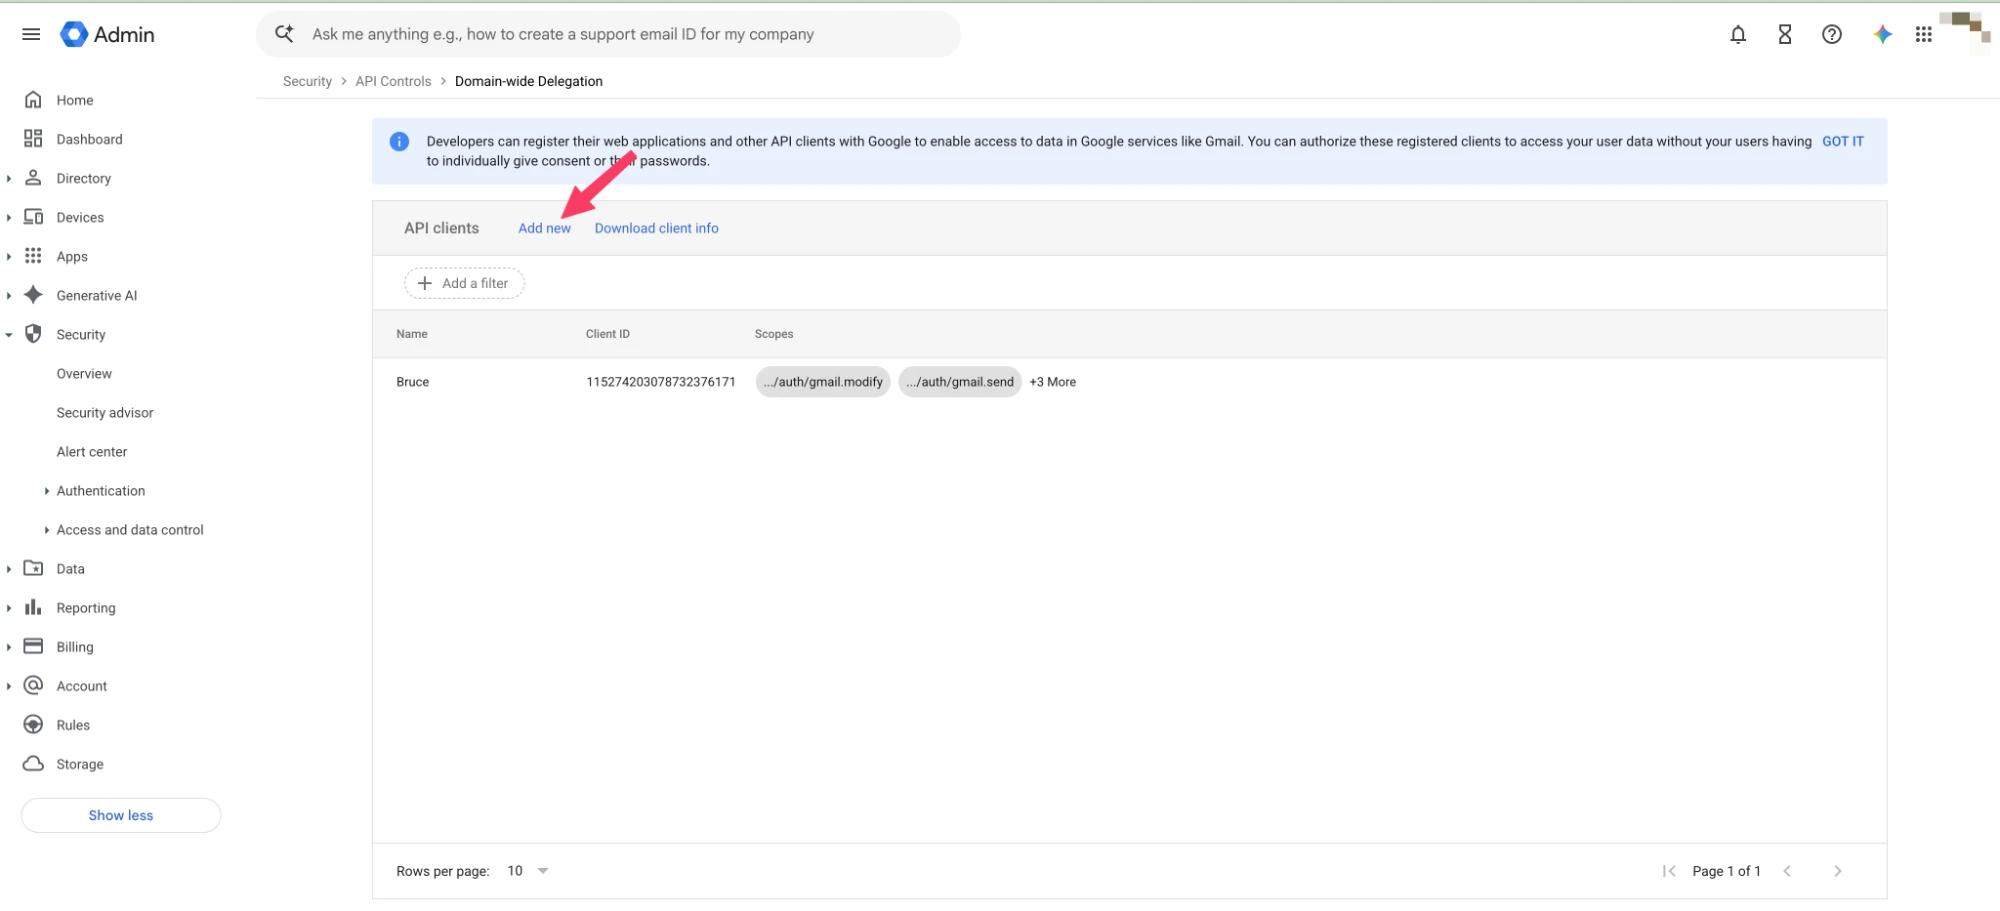Open the Gemini sparkle icon
Viewport: 2000px width, 911px height.
(1882, 34)
